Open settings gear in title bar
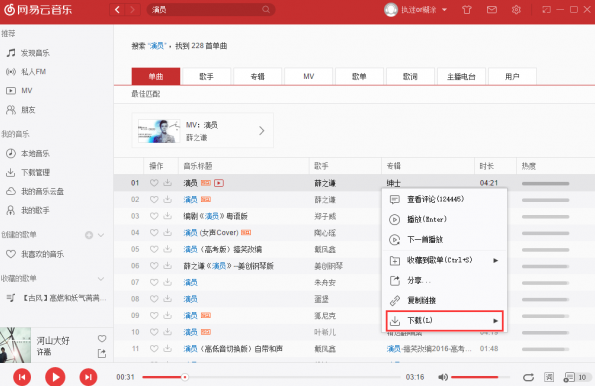 point(516,9)
